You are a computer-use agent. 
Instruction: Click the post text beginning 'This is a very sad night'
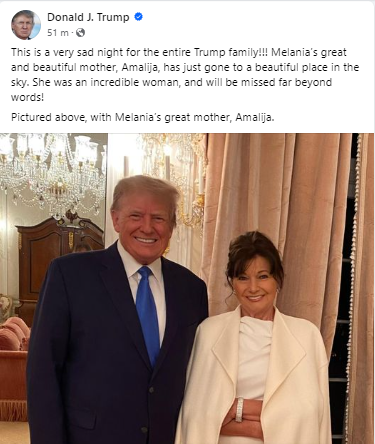[x=185, y=75]
